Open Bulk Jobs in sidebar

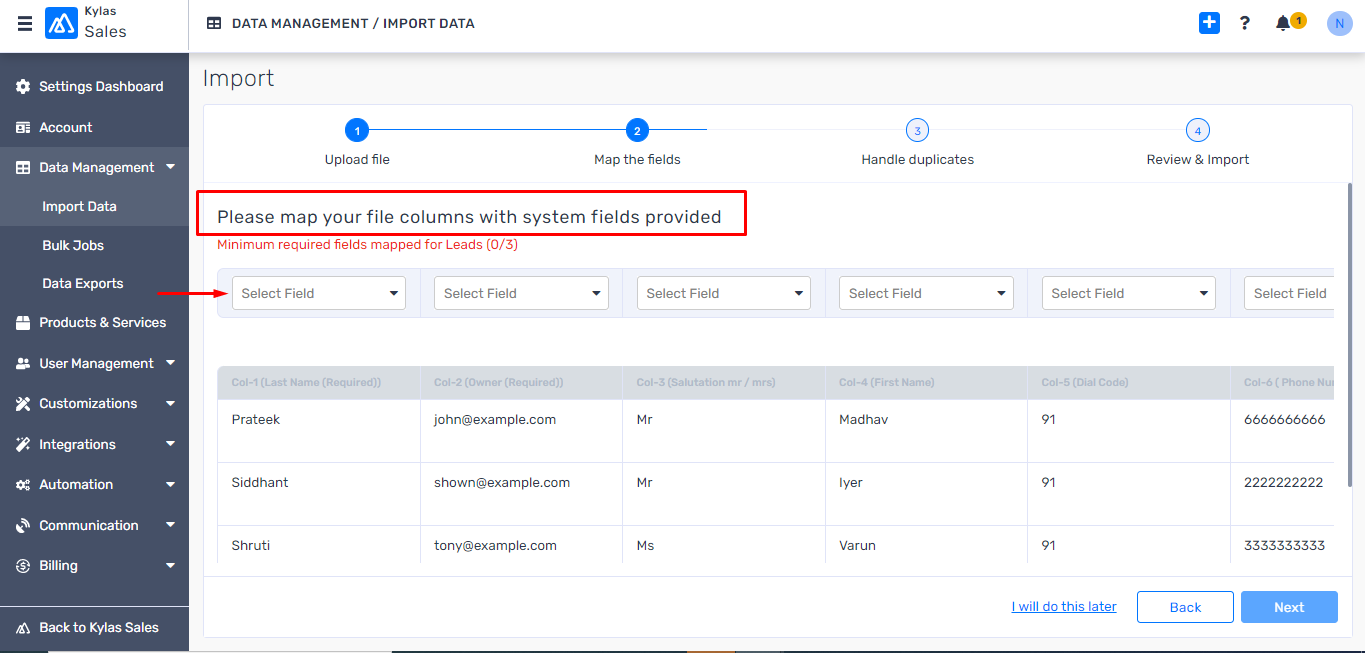[x=73, y=246]
